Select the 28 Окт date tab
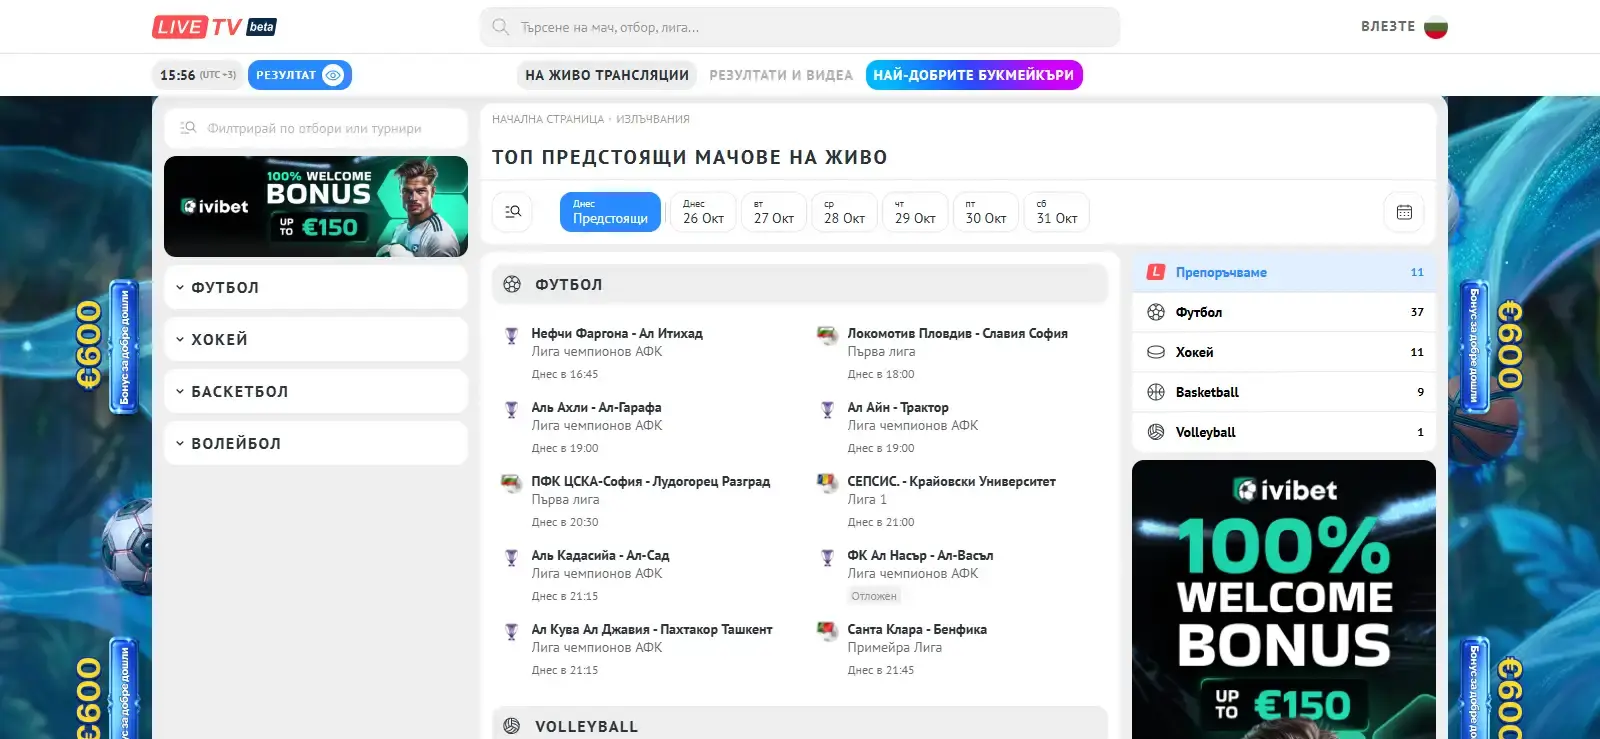 coord(844,212)
